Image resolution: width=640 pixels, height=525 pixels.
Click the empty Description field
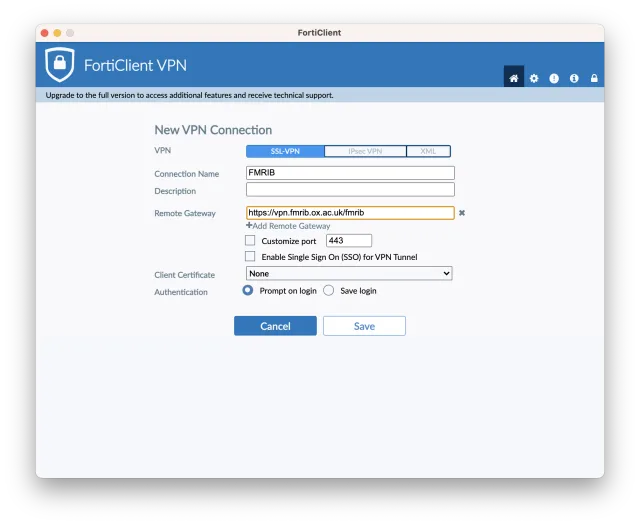coord(350,189)
